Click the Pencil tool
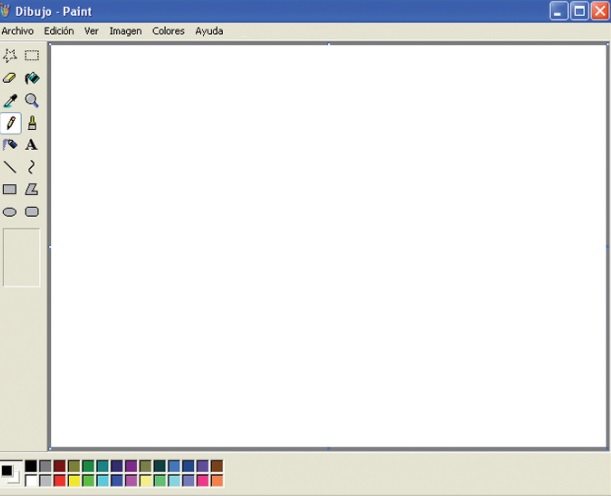611x496 pixels. 11,123
